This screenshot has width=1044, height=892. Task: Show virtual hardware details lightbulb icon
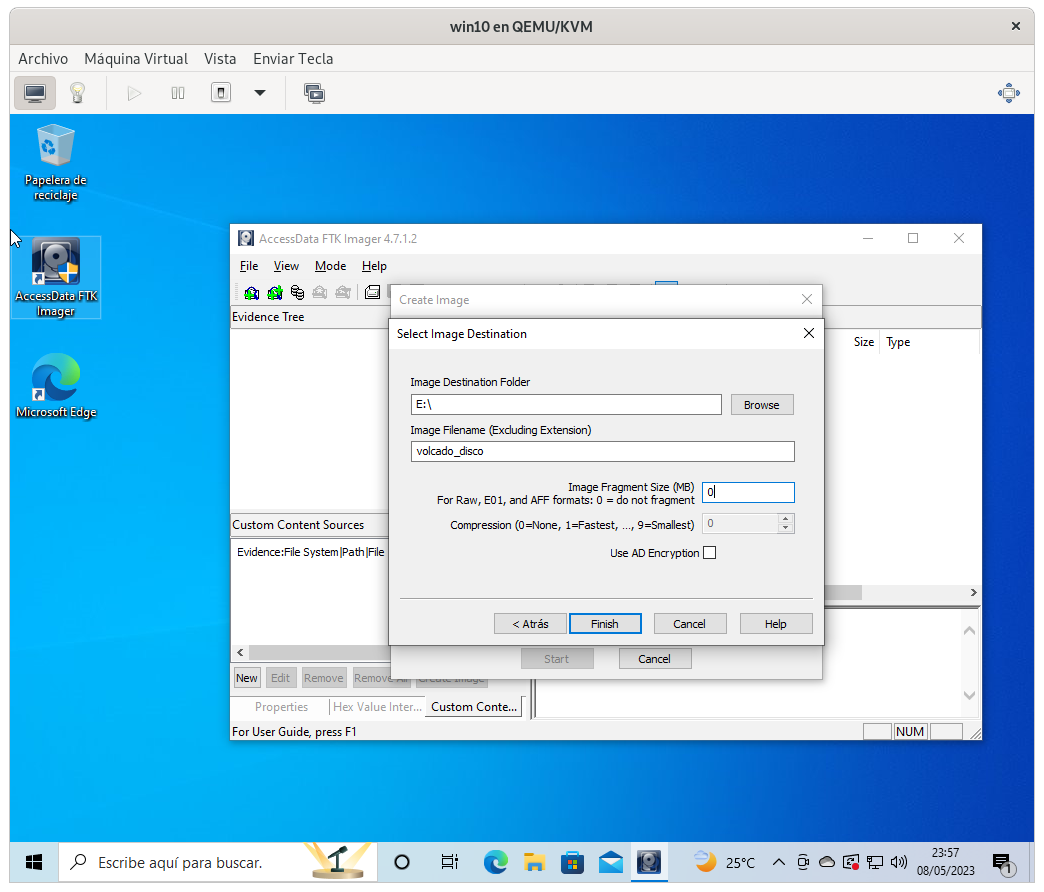point(77,93)
